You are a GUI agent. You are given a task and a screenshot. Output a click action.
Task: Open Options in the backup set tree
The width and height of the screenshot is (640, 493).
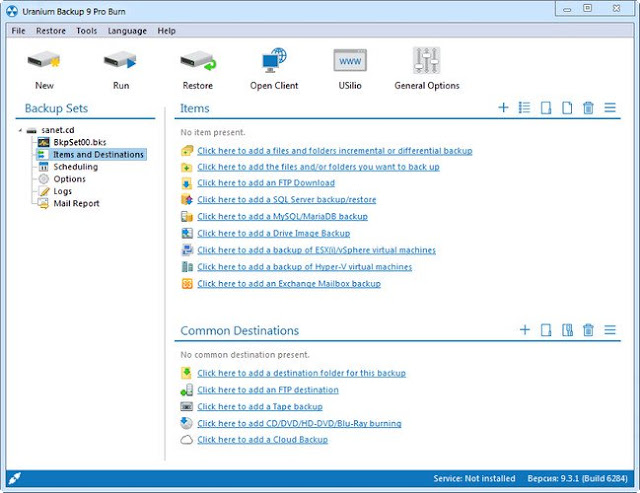coord(69,179)
